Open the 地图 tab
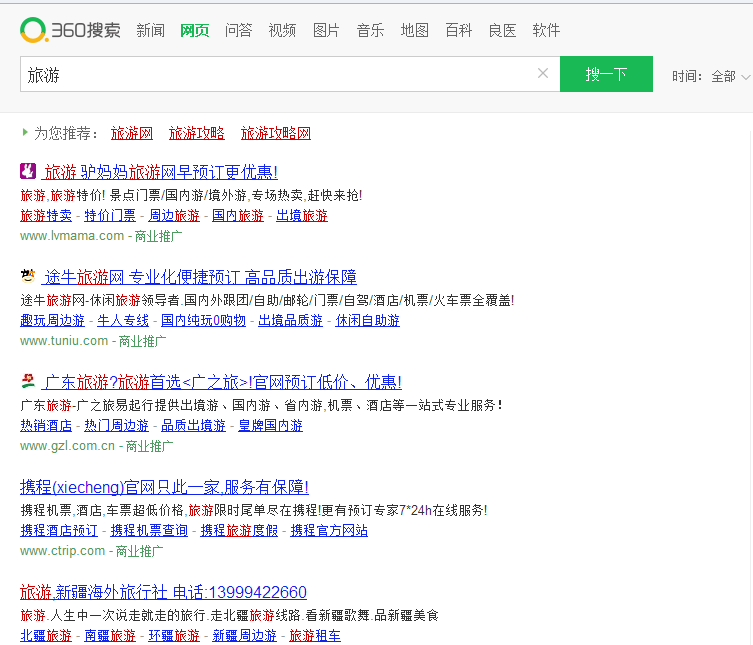Viewport: 753px width, 645px height. (x=414, y=30)
